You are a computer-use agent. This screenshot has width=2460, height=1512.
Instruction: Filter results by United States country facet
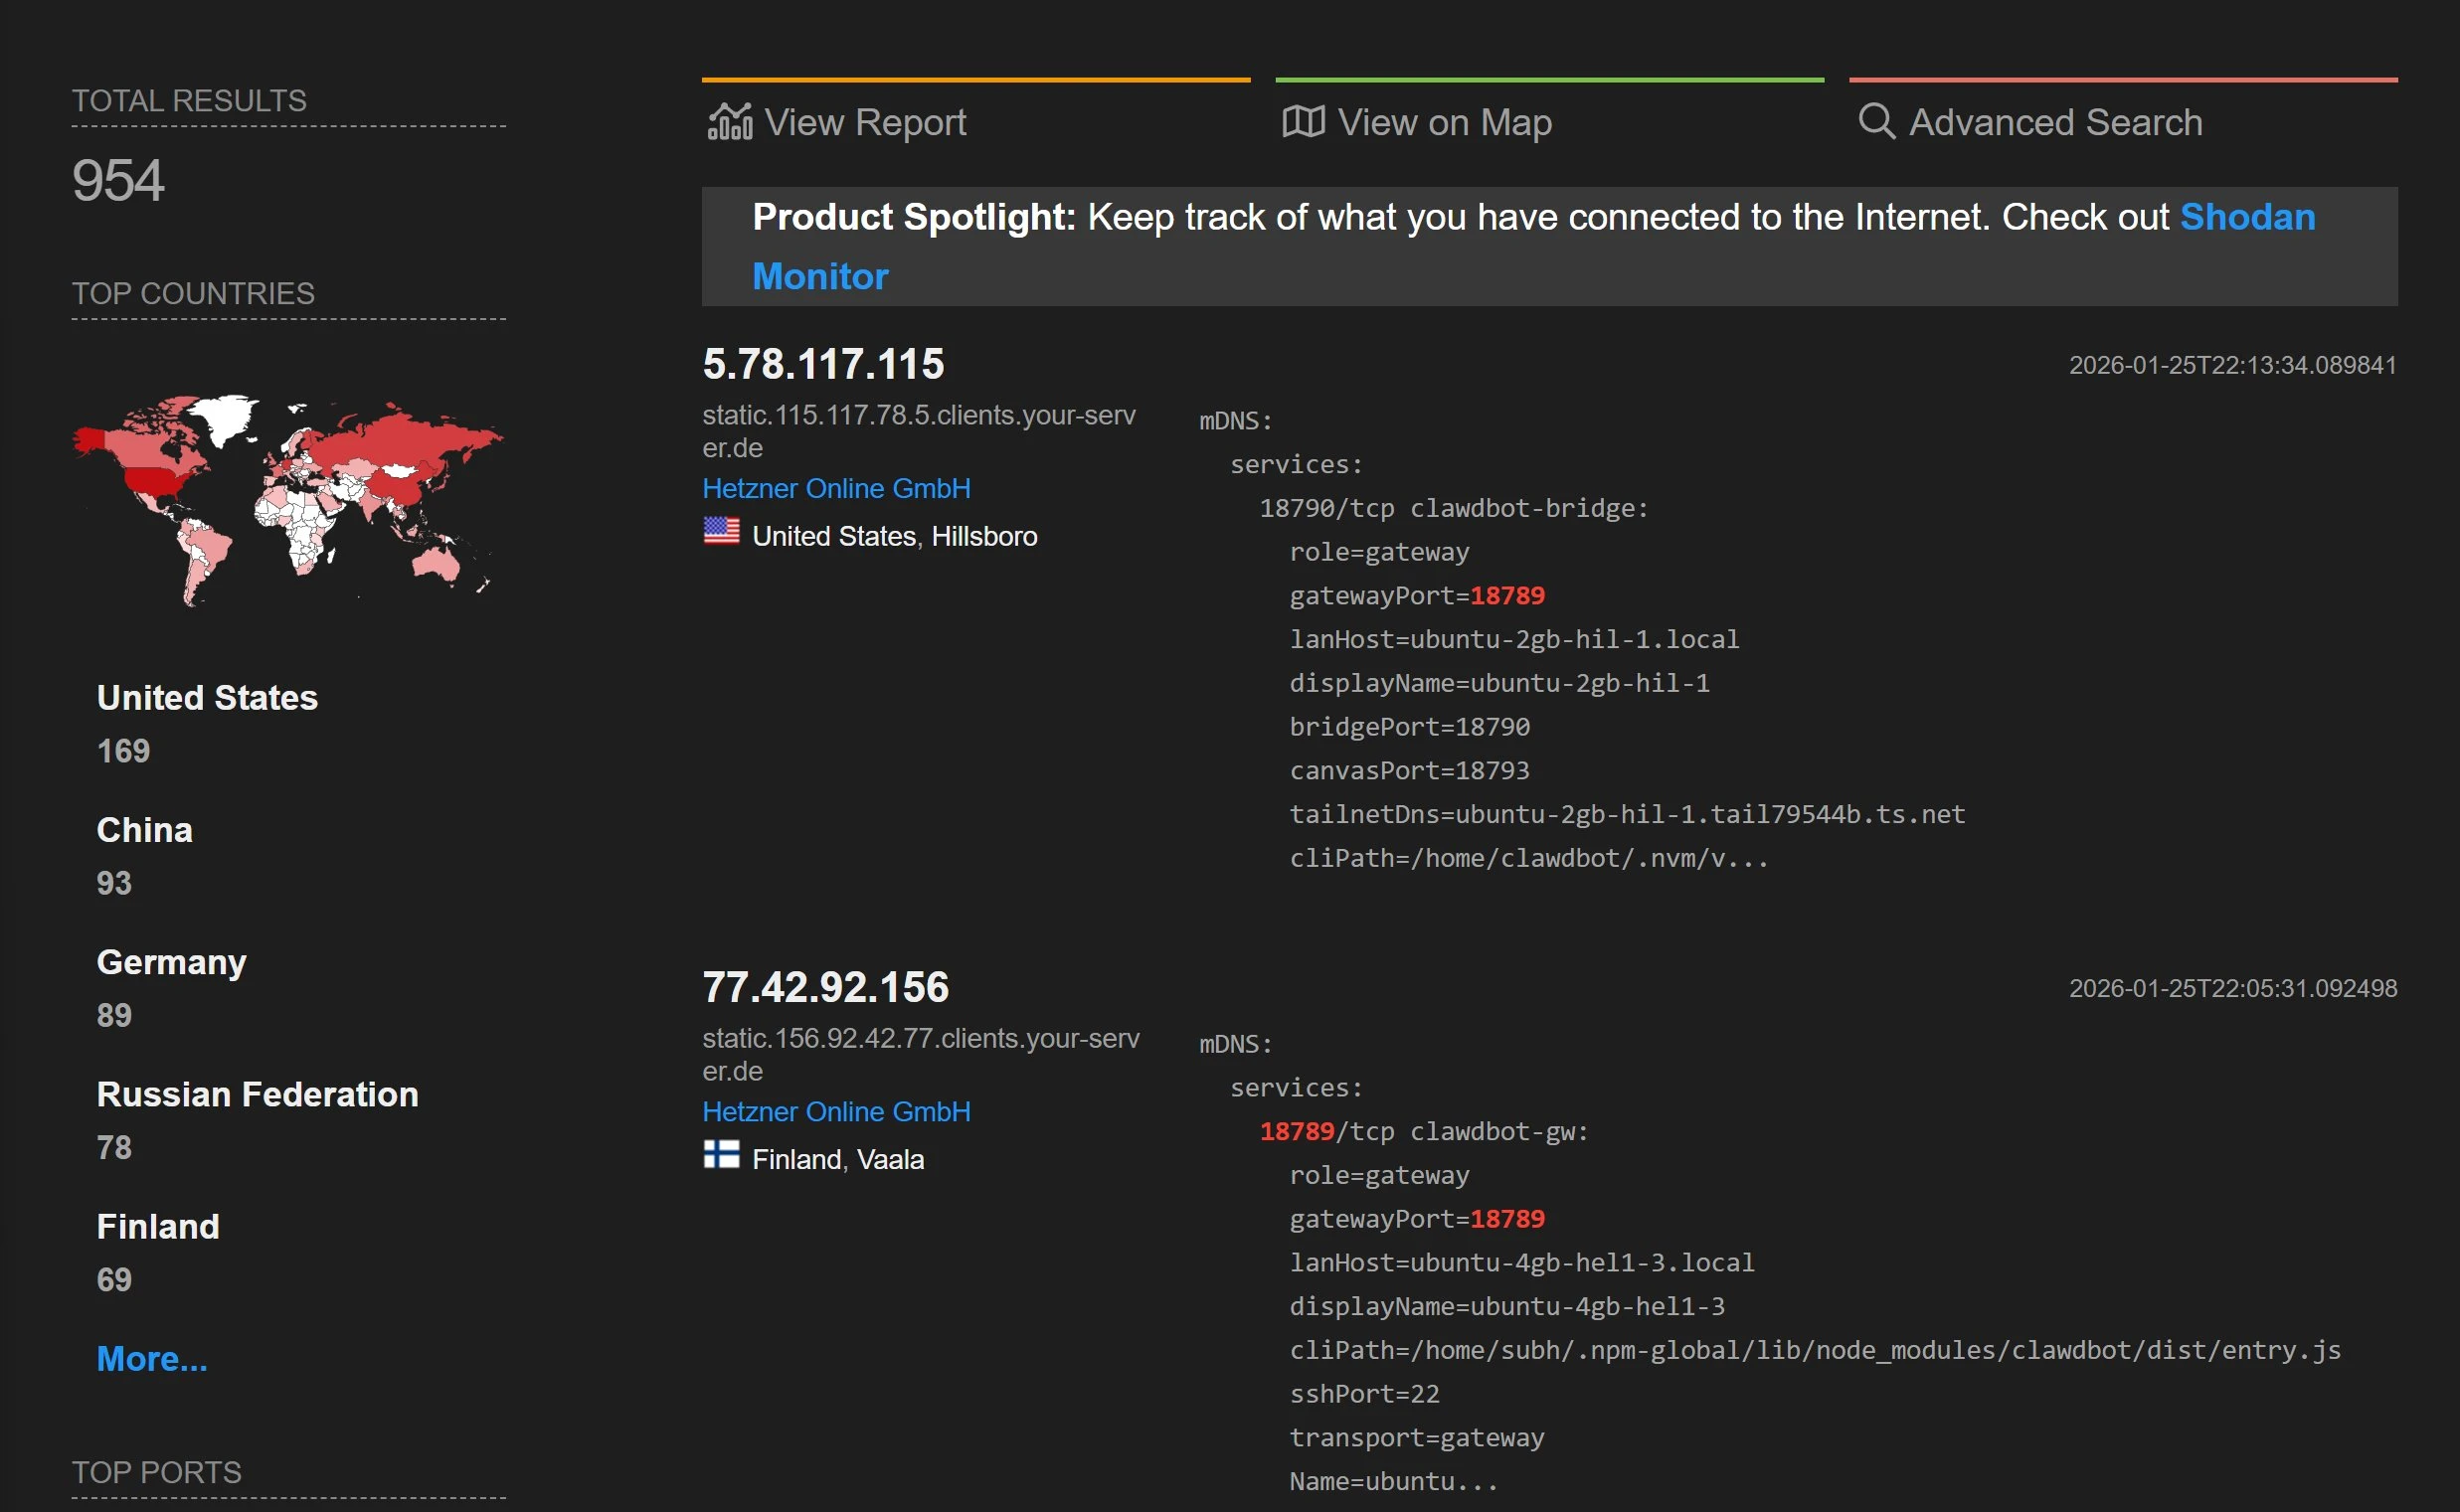[x=206, y=697]
